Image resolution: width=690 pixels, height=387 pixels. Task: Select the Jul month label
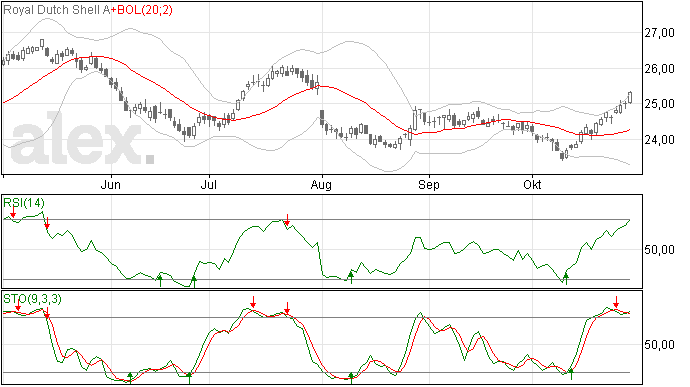tap(209, 184)
